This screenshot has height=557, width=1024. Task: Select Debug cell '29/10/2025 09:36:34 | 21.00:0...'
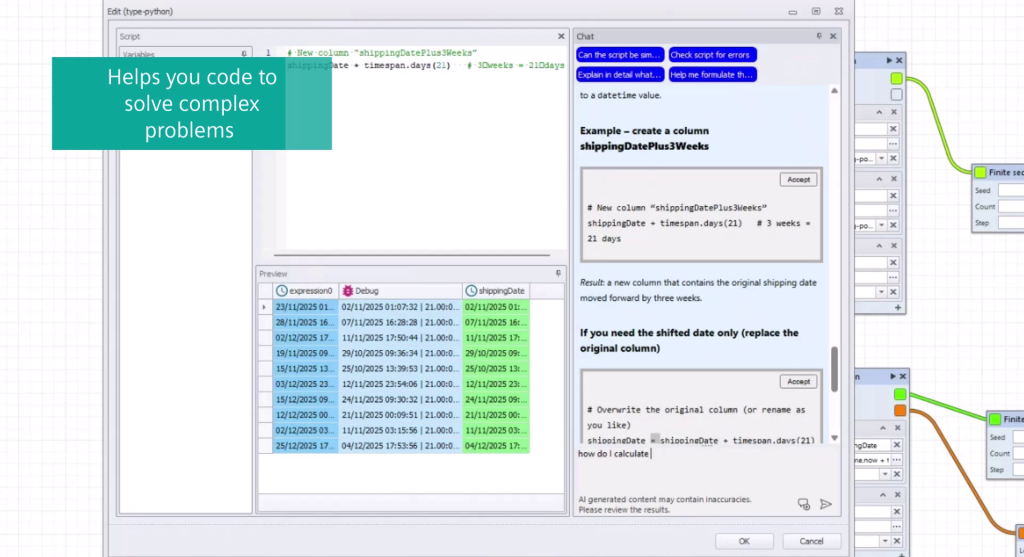(400, 353)
